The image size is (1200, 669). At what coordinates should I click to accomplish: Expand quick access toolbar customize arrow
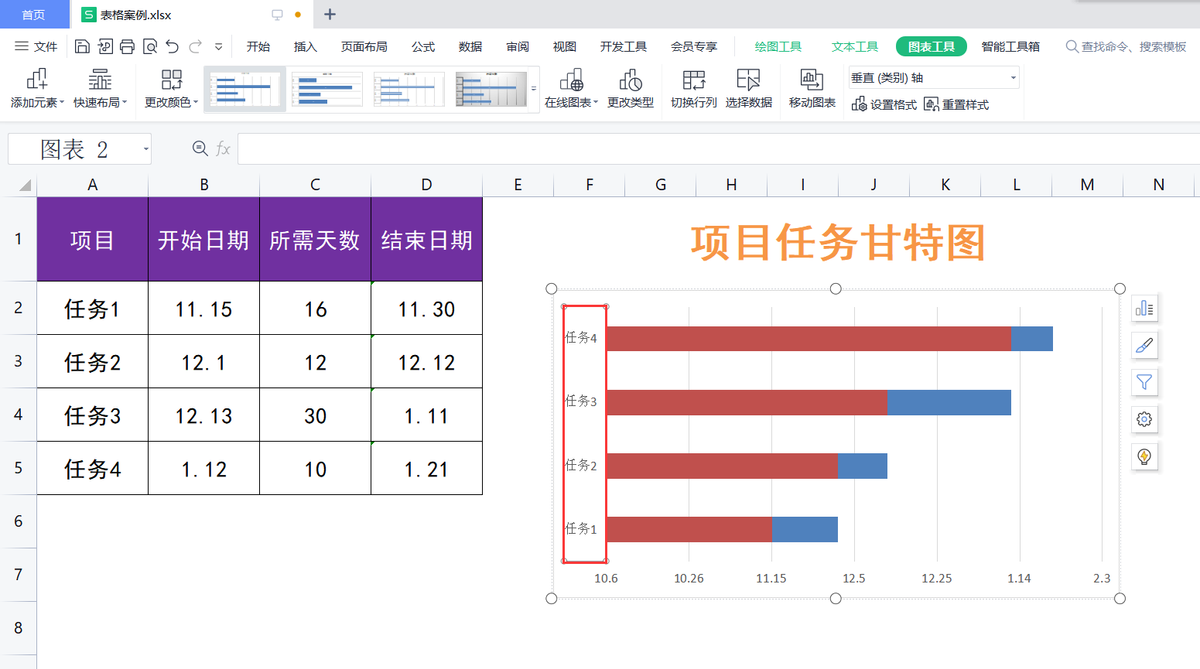tap(218, 46)
